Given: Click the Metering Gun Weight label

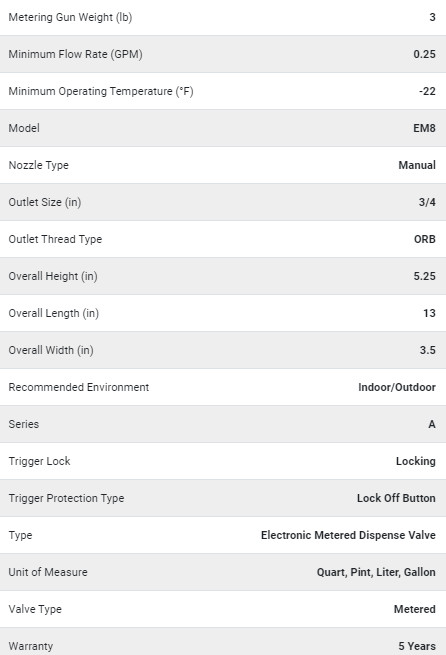Looking at the screenshot, I should click(70, 18).
